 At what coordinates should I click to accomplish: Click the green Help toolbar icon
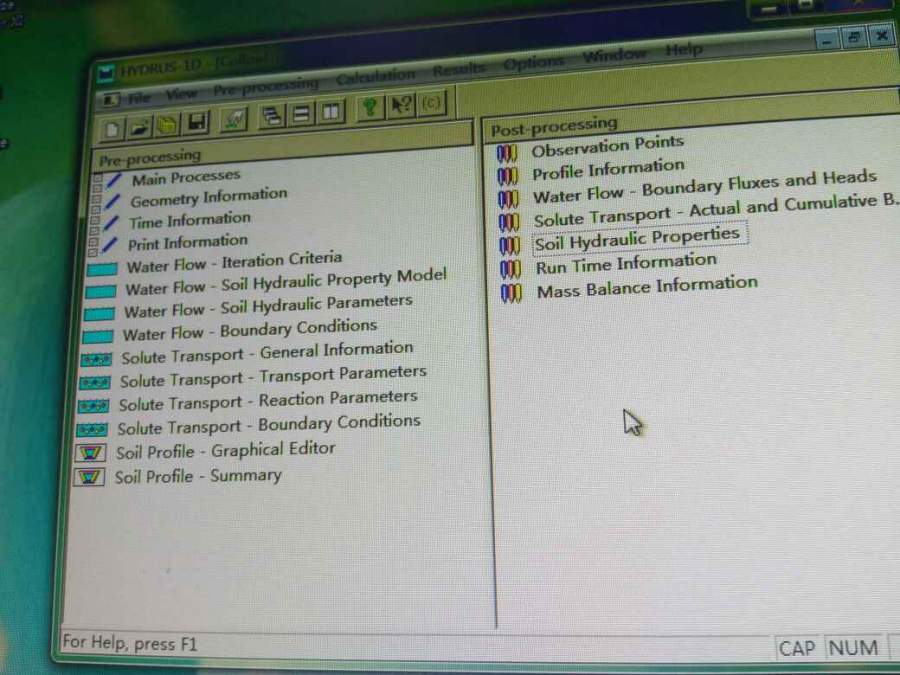click(370, 108)
